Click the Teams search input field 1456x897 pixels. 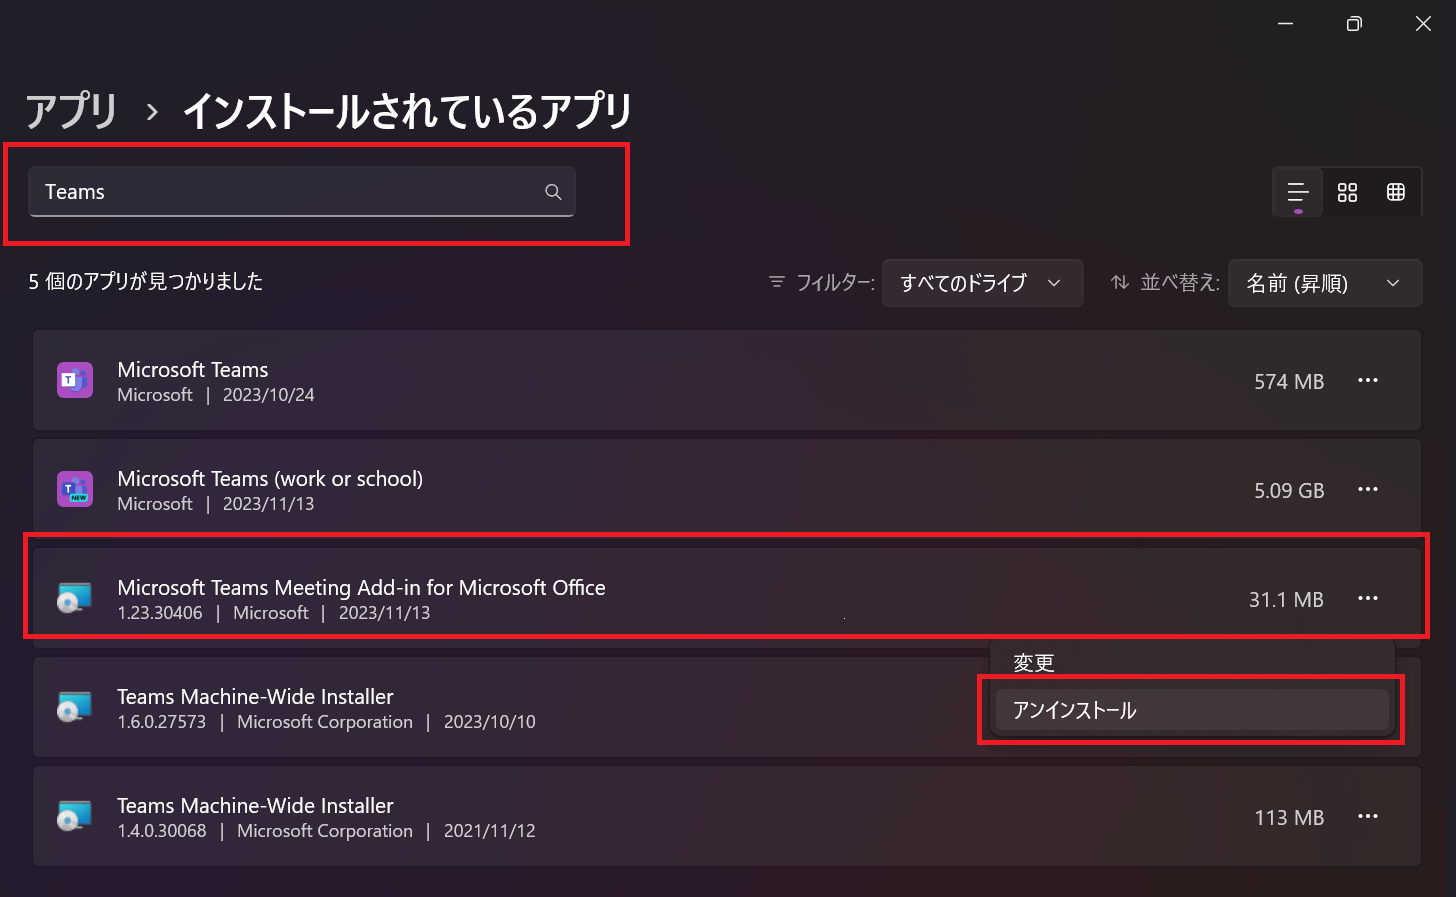(302, 192)
